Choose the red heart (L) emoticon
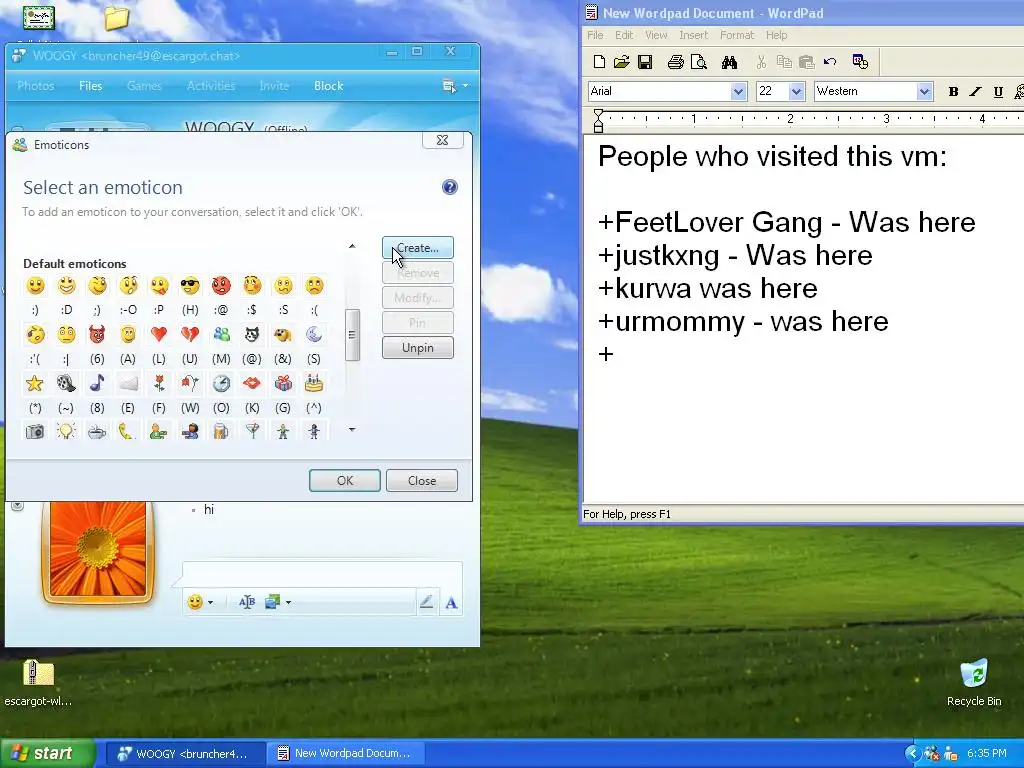 pos(159,334)
